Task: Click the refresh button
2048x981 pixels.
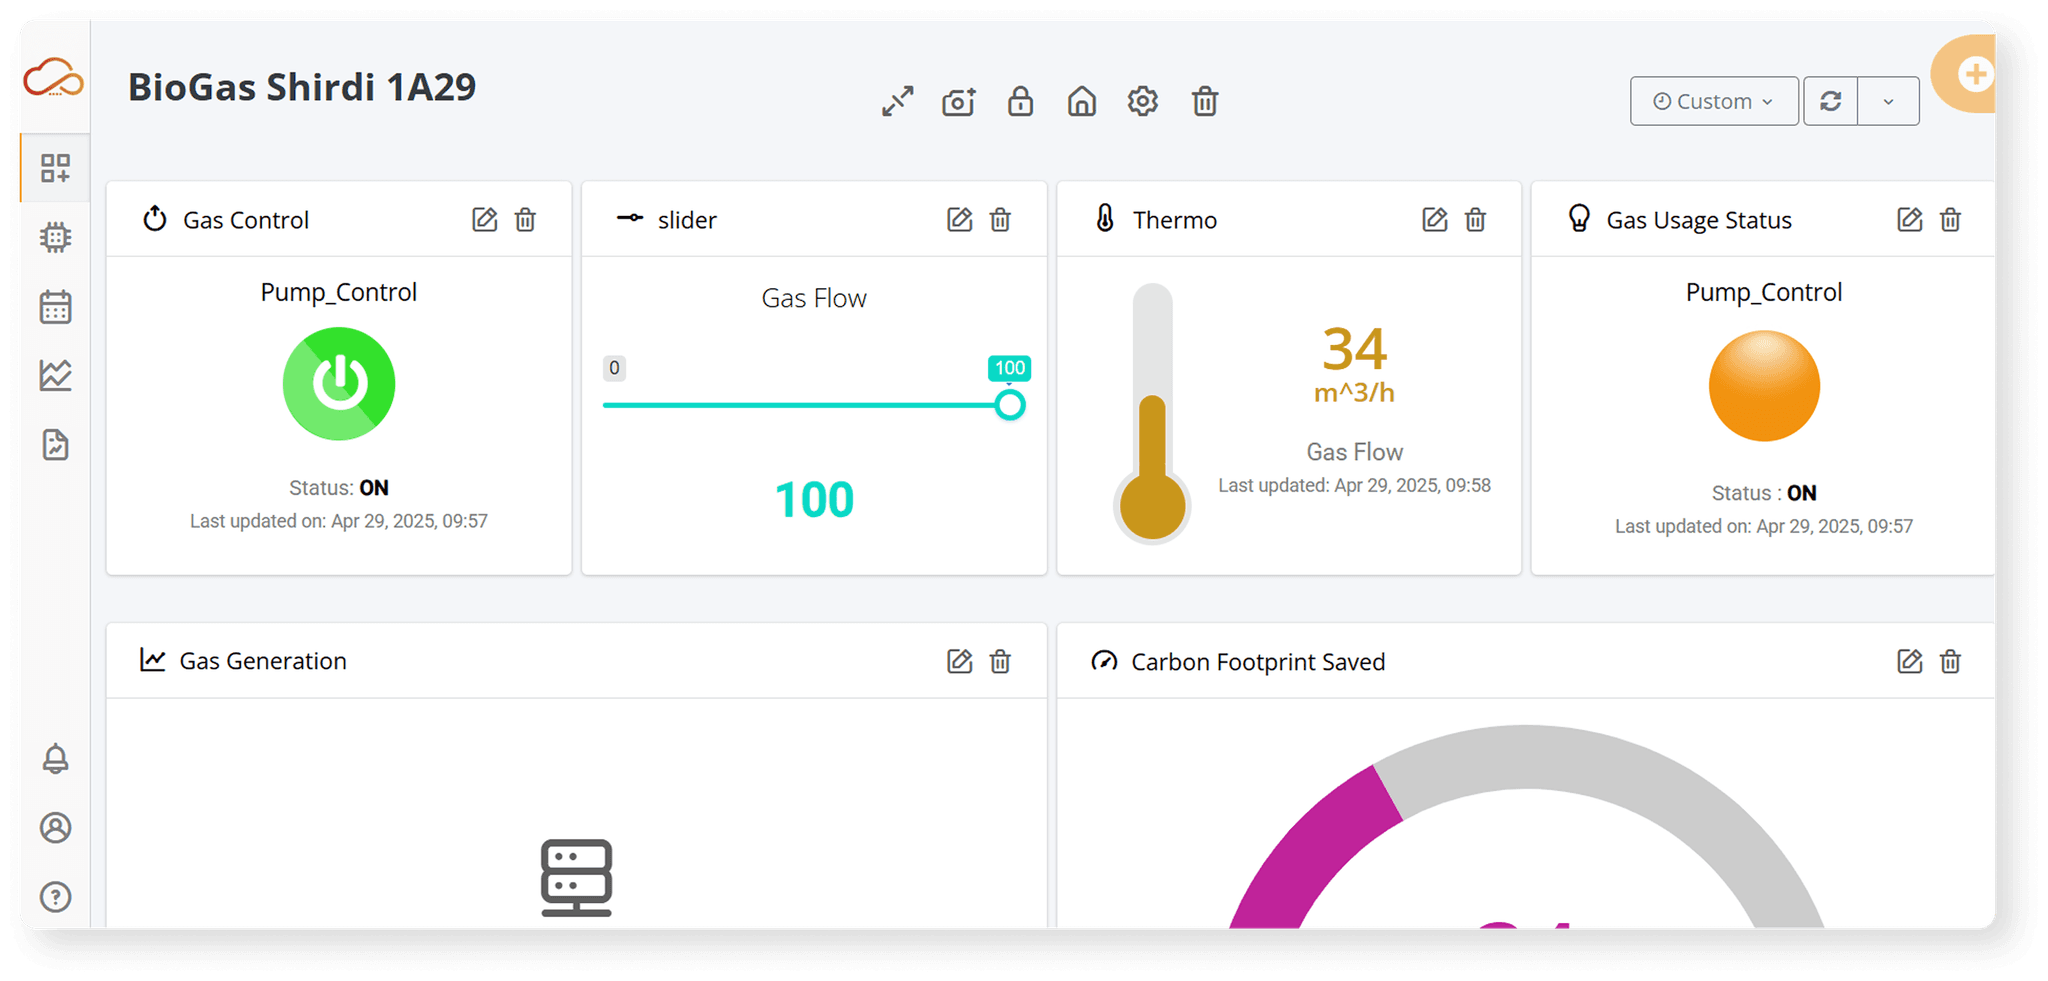Action: (1831, 101)
